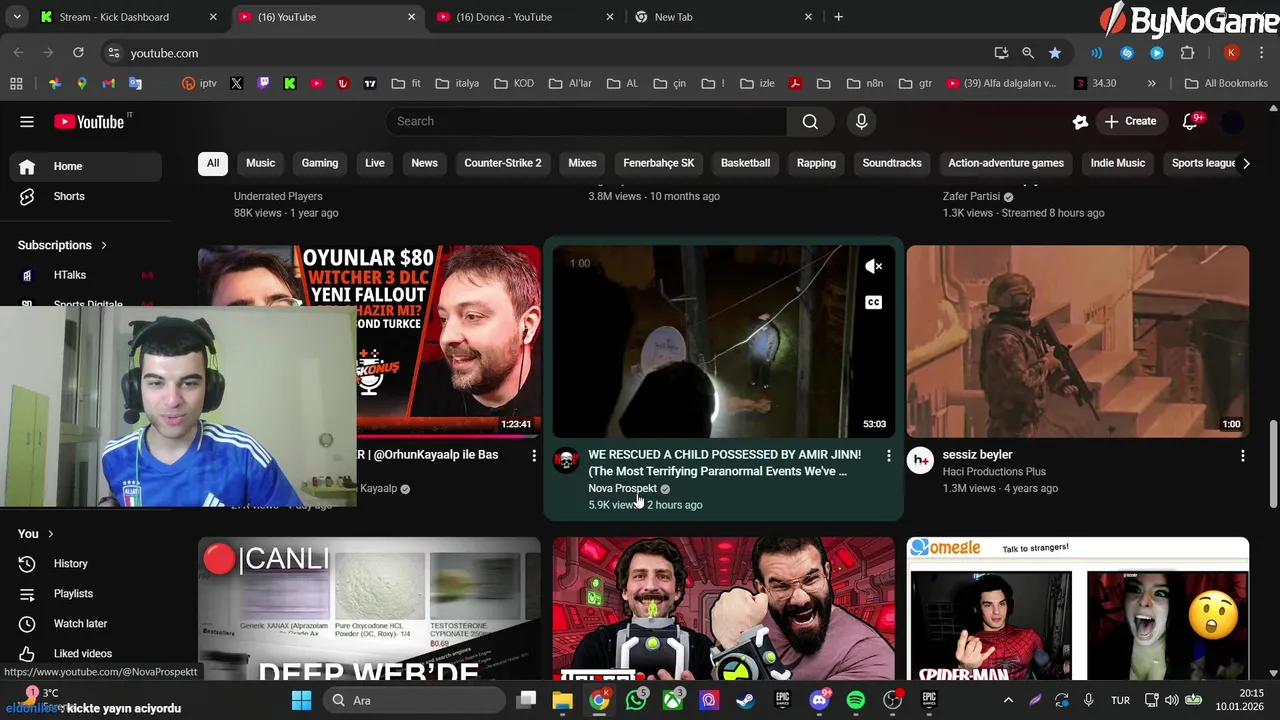Open more options for OrhunKayaalp video
This screenshot has height=720, width=1280.
(x=534, y=456)
